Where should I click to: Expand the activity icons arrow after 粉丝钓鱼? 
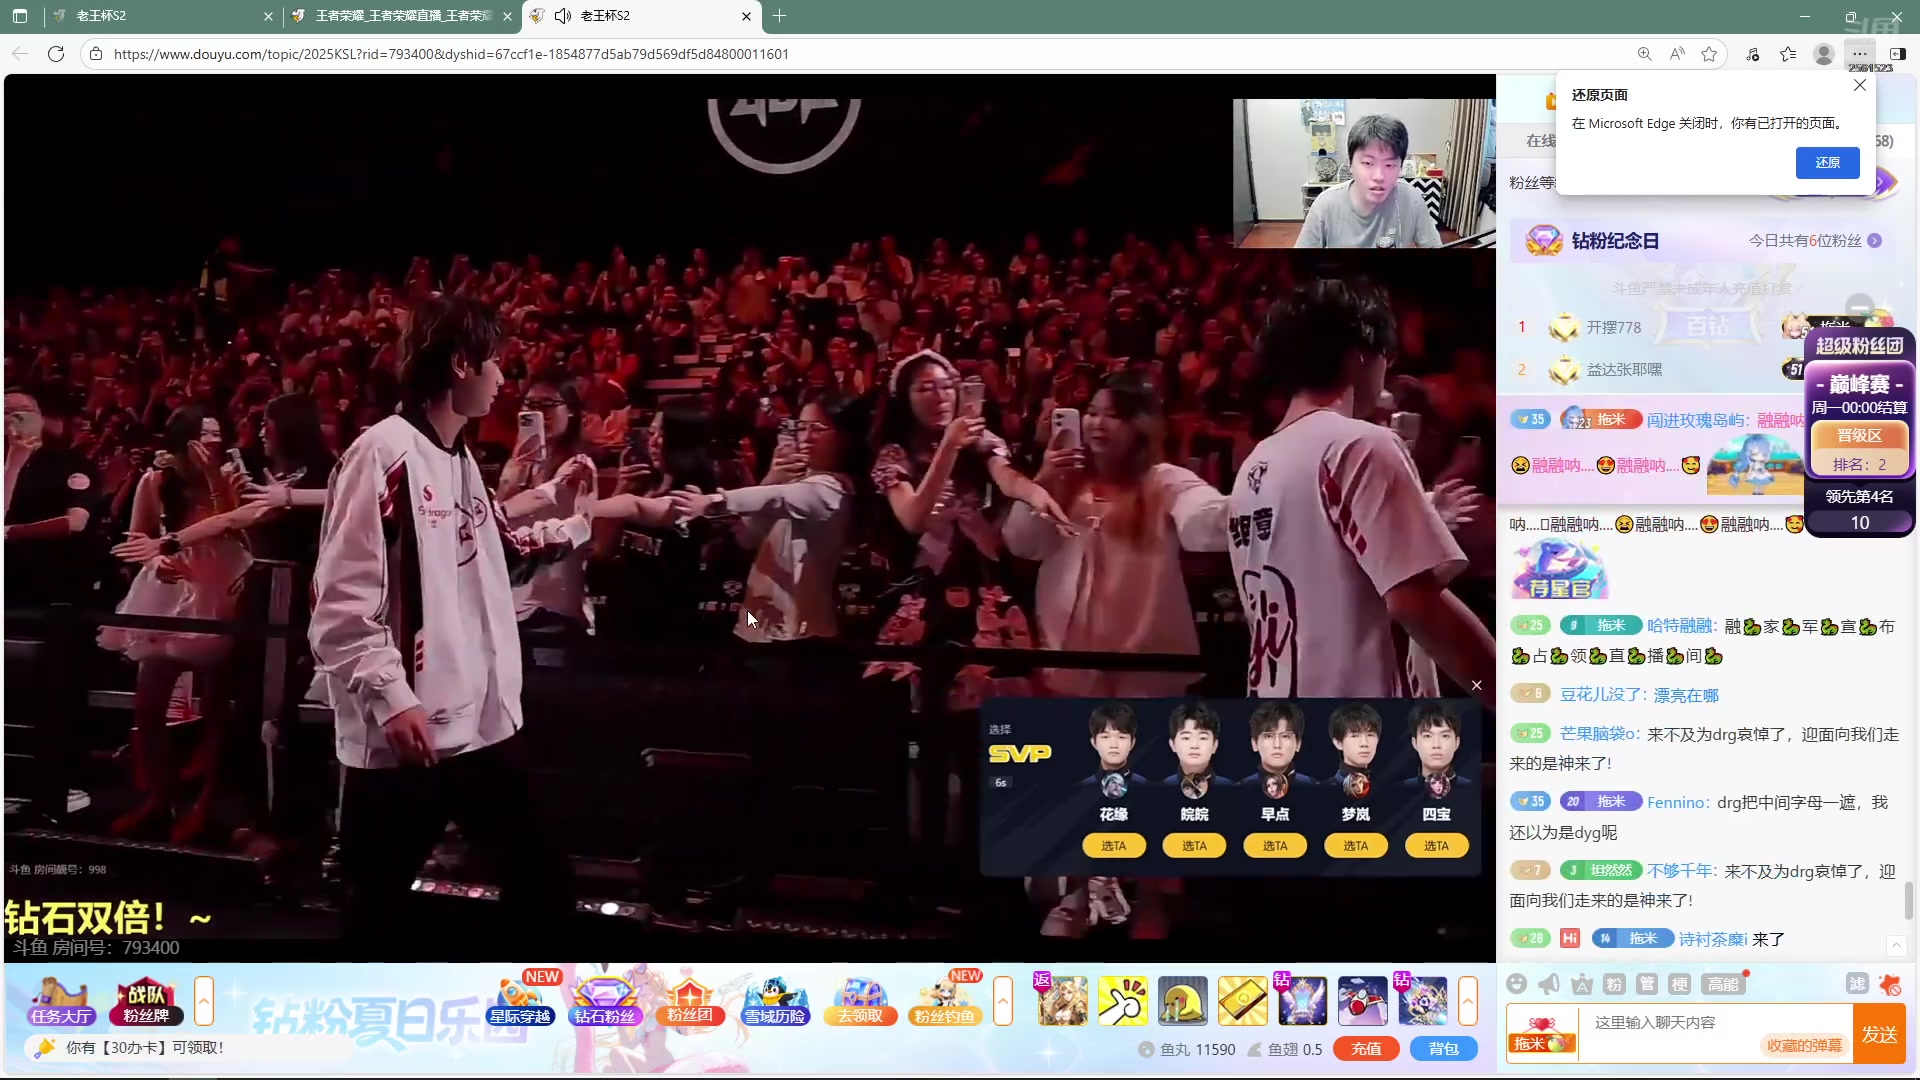[x=1003, y=1001]
